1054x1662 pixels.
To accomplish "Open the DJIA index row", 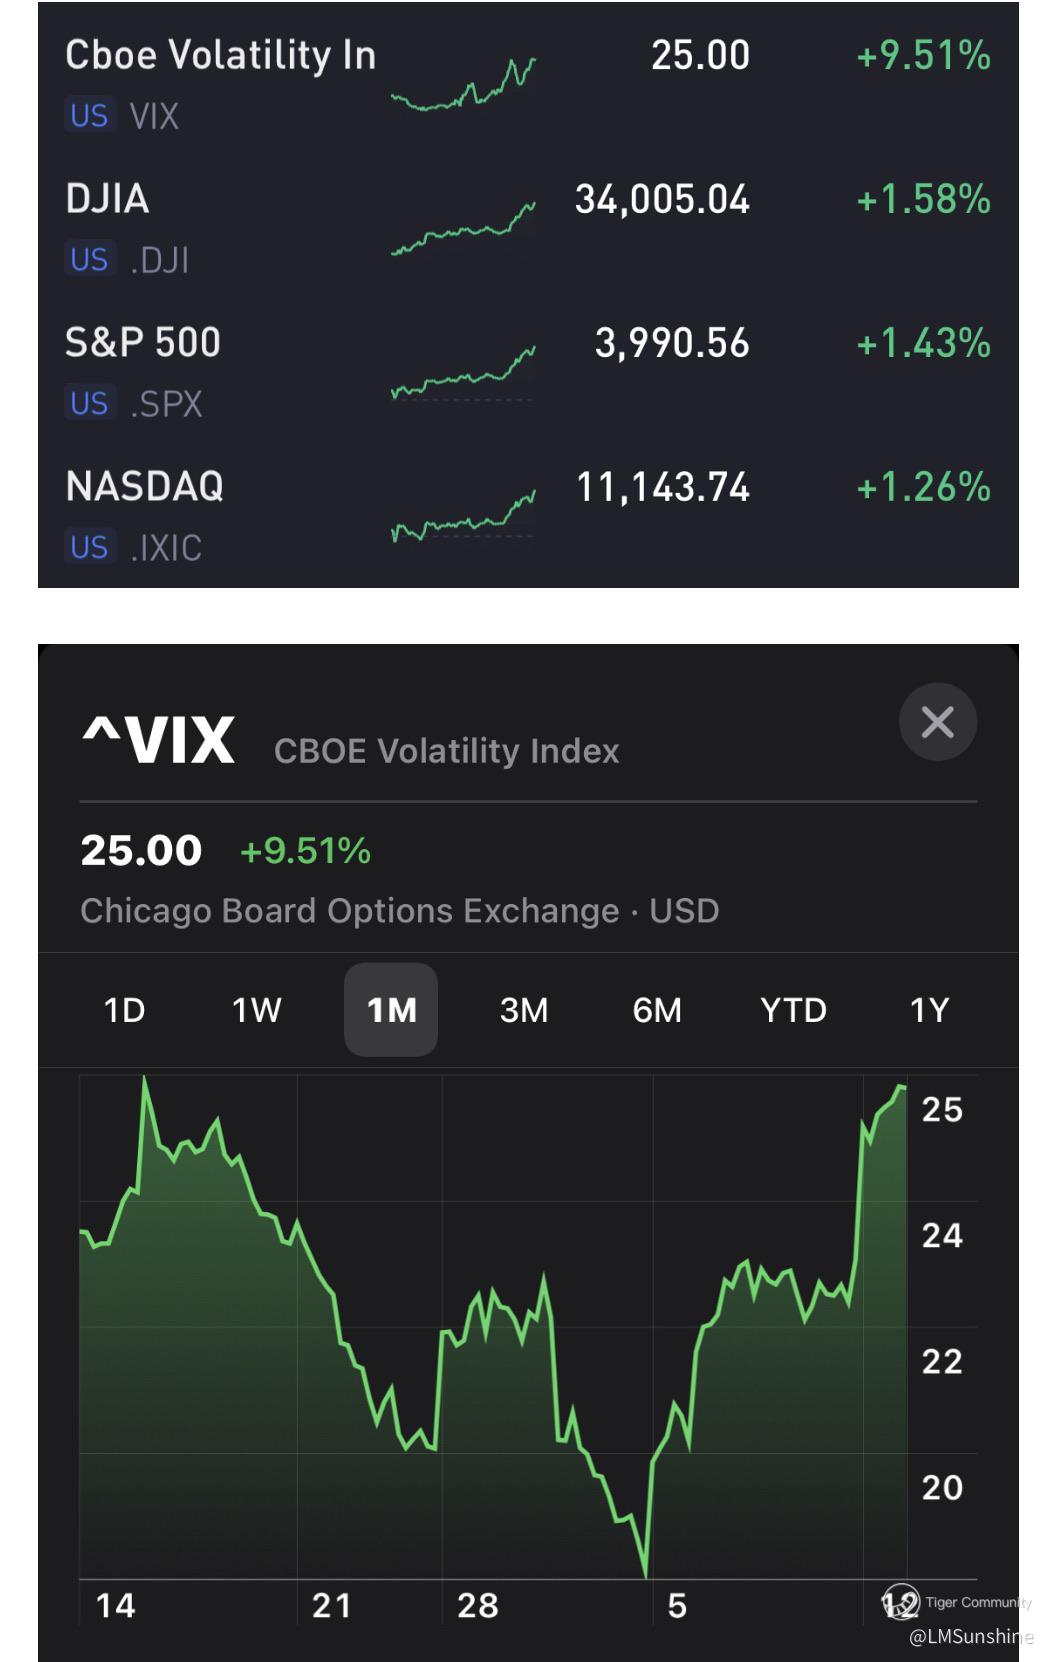I will tap(108, 199).
